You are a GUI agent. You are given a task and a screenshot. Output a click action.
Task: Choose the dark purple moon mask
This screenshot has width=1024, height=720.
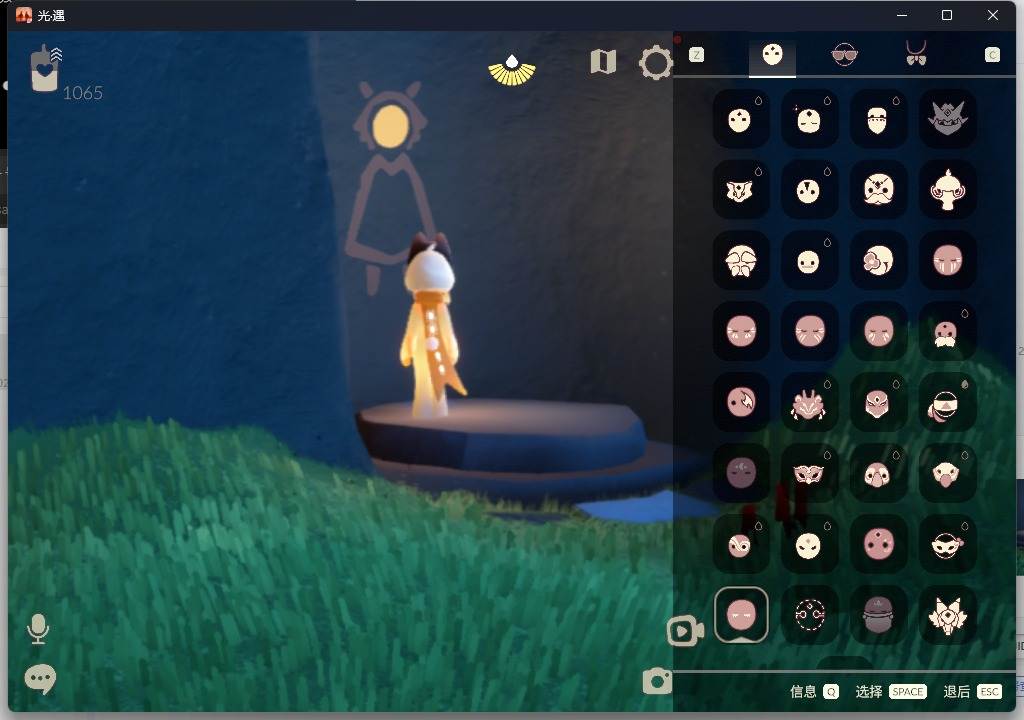tap(741, 472)
